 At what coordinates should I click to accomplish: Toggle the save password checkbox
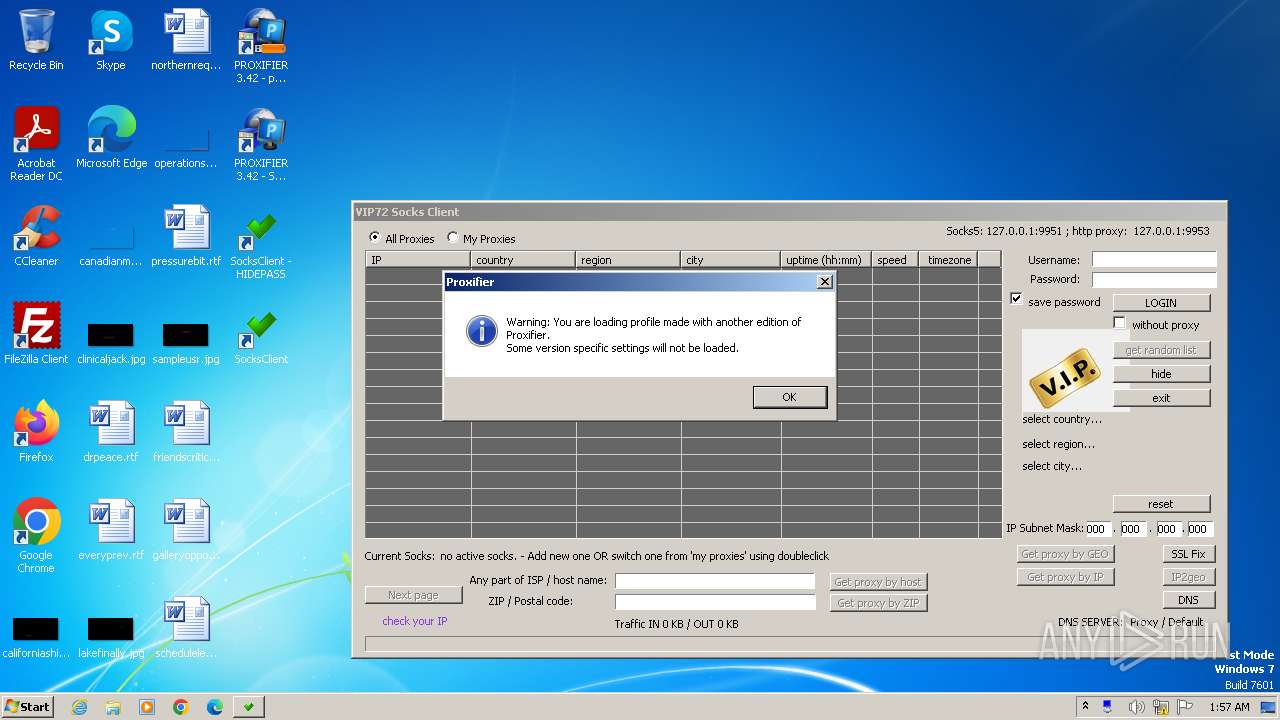(x=1017, y=299)
